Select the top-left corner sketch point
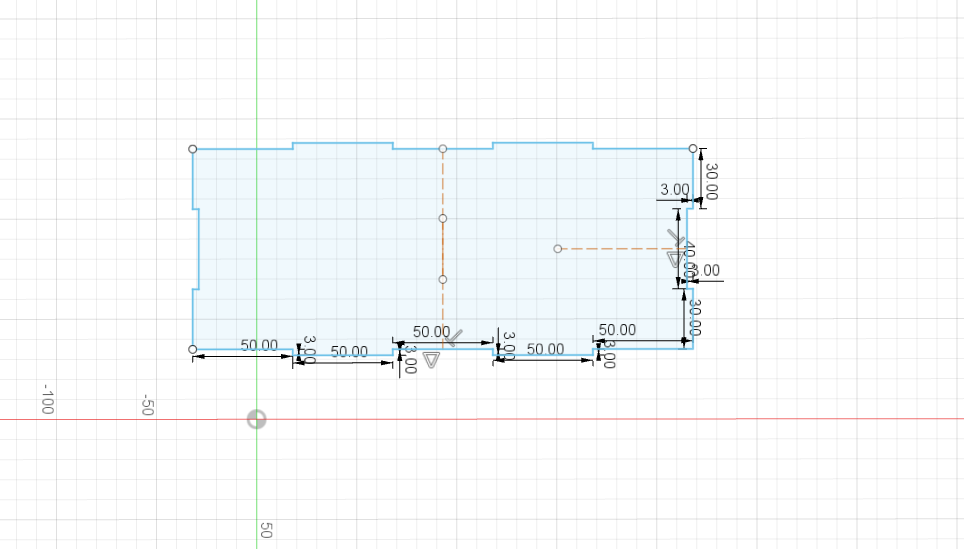 point(192,149)
